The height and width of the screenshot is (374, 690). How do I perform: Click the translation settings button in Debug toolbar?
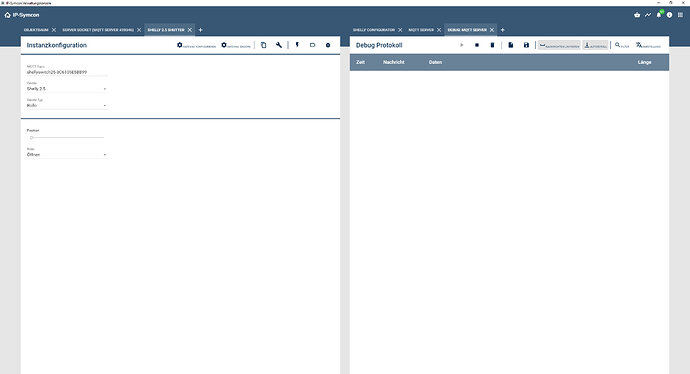(x=648, y=45)
